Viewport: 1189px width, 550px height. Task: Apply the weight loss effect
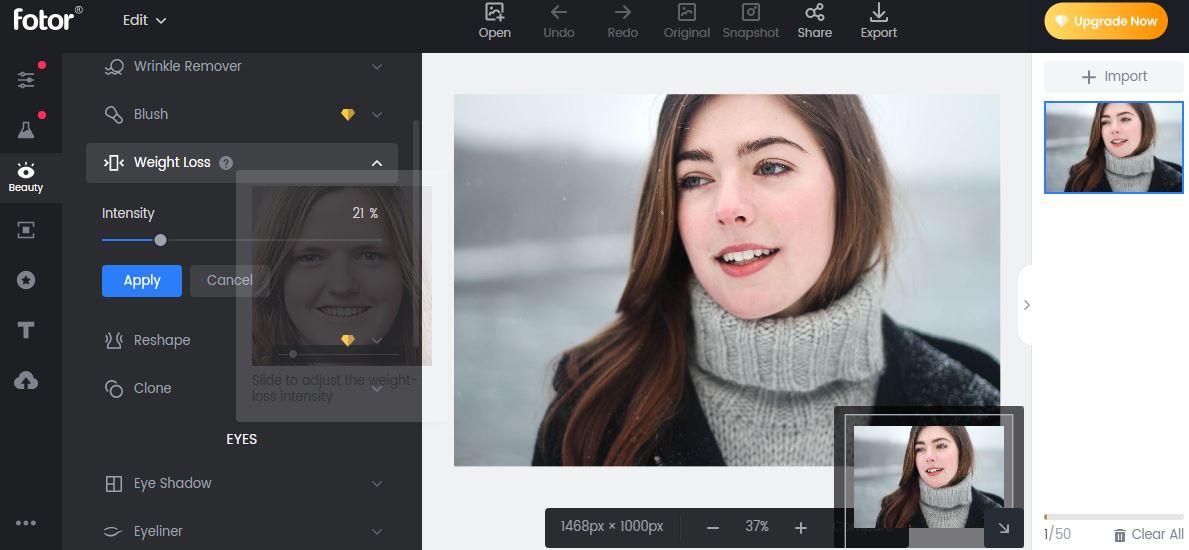[x=142, y=281]
